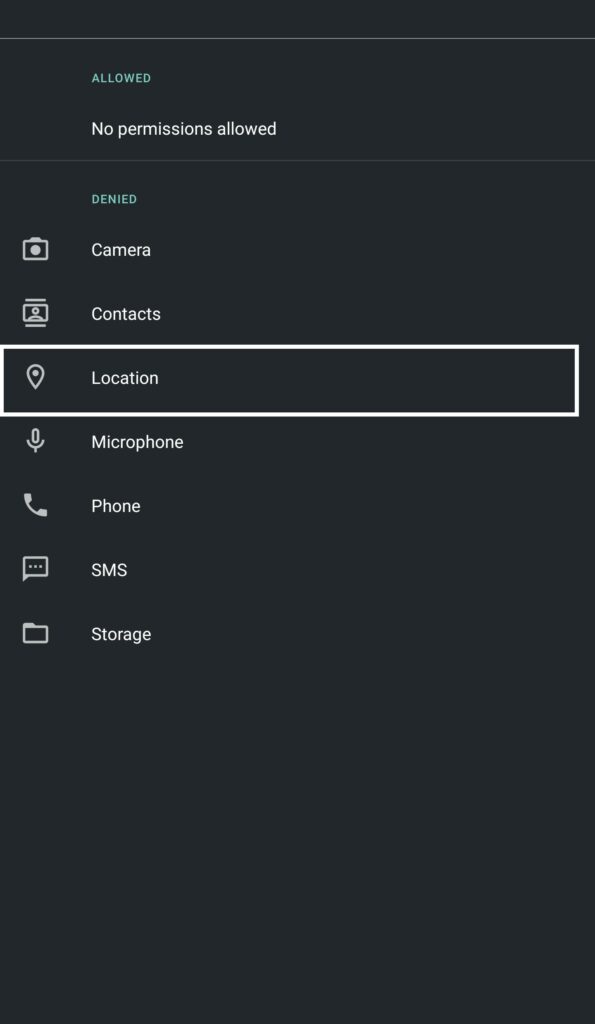
Task: Open the Phone permission label
Action: click(x=116, y=505)
